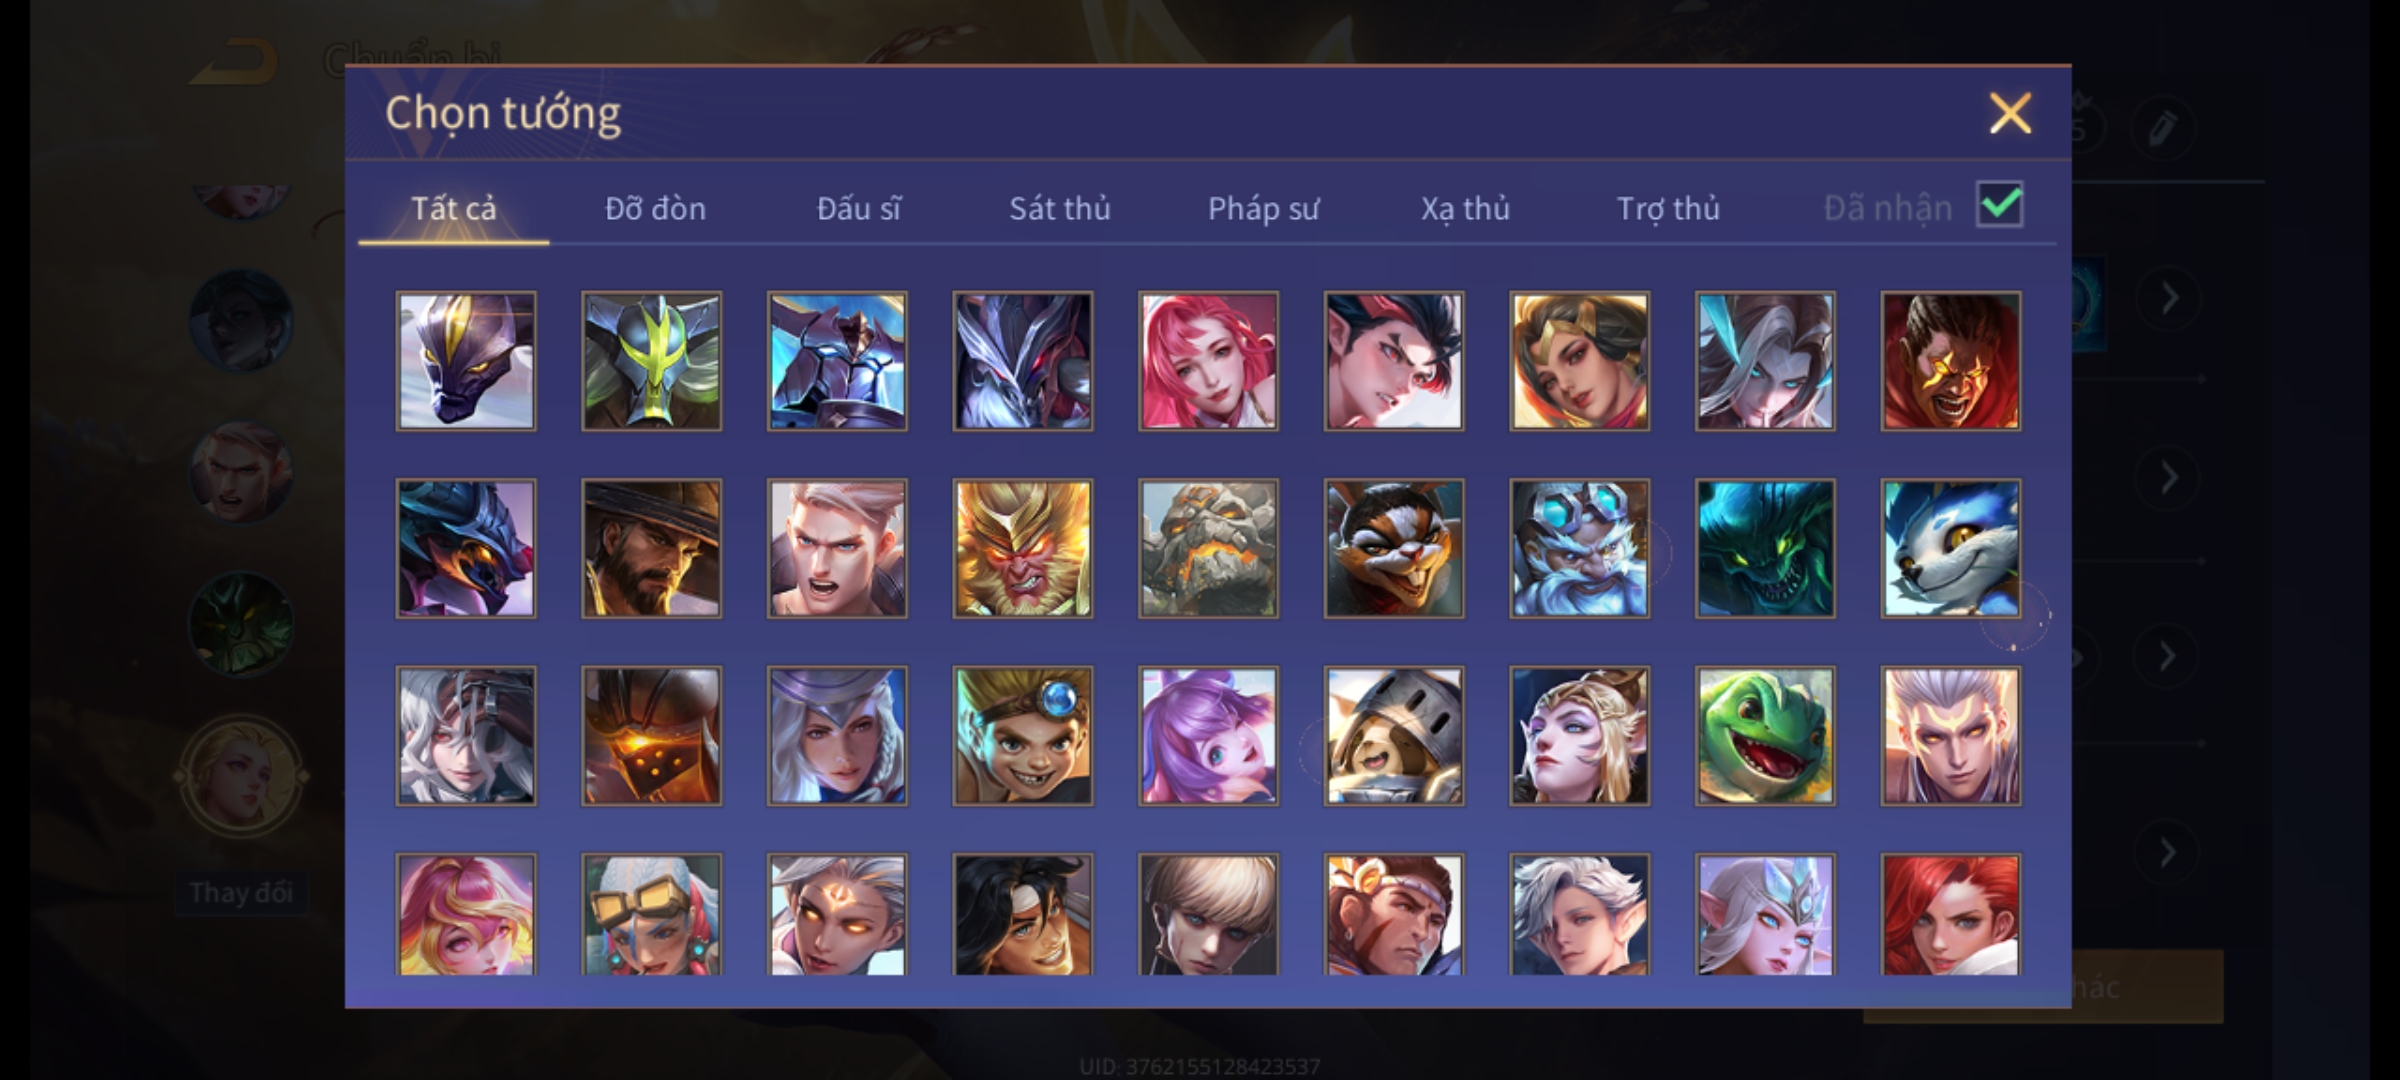Viewport: 2400px width, 1080px height.
Task: Choose the bearded cowboy hat hero
Action: 651,548
